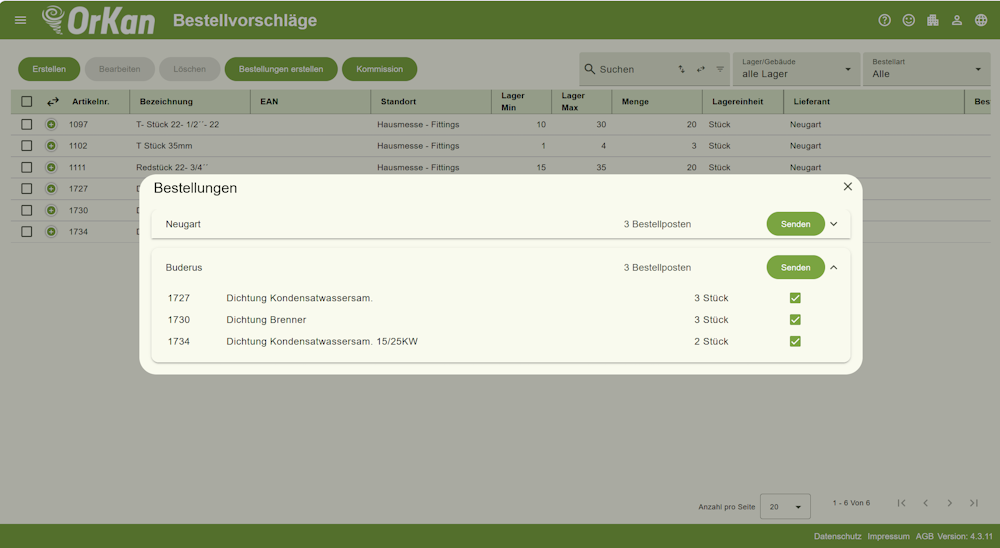Viewport: 1000px width, 548px height.
Task: Click the disabled Bearbeiten button
Action: tap(119, 69)
